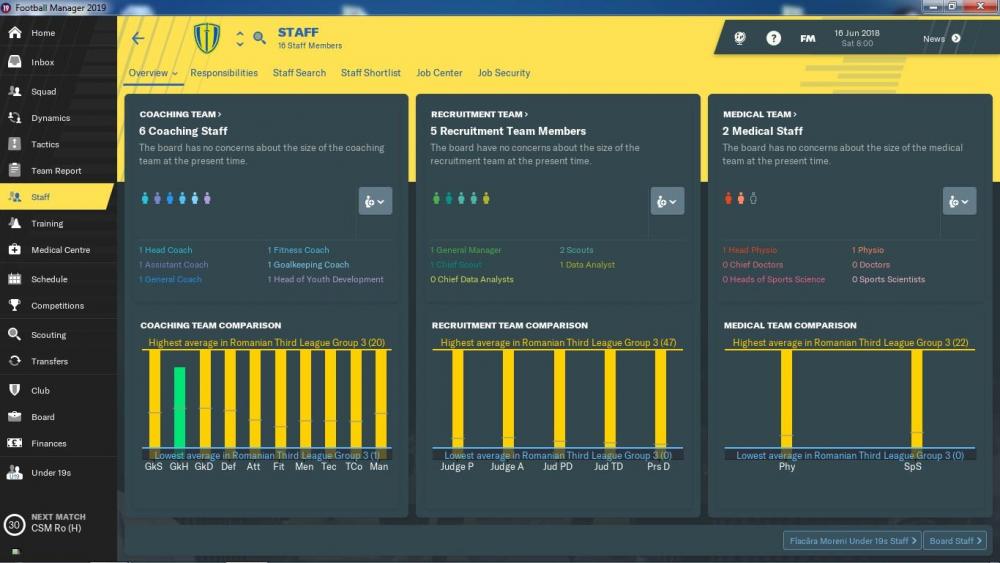Click 1 Data Analyst link
Viewport: 1000px width, 563px height.
pyautogui.click(x=587, y=265)
